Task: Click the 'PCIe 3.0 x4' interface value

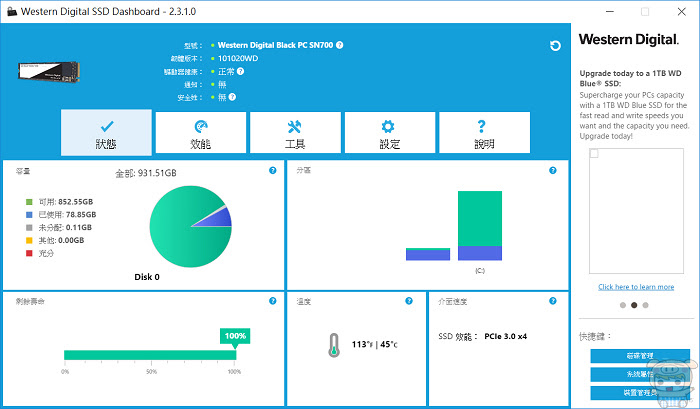Action: 505,336
